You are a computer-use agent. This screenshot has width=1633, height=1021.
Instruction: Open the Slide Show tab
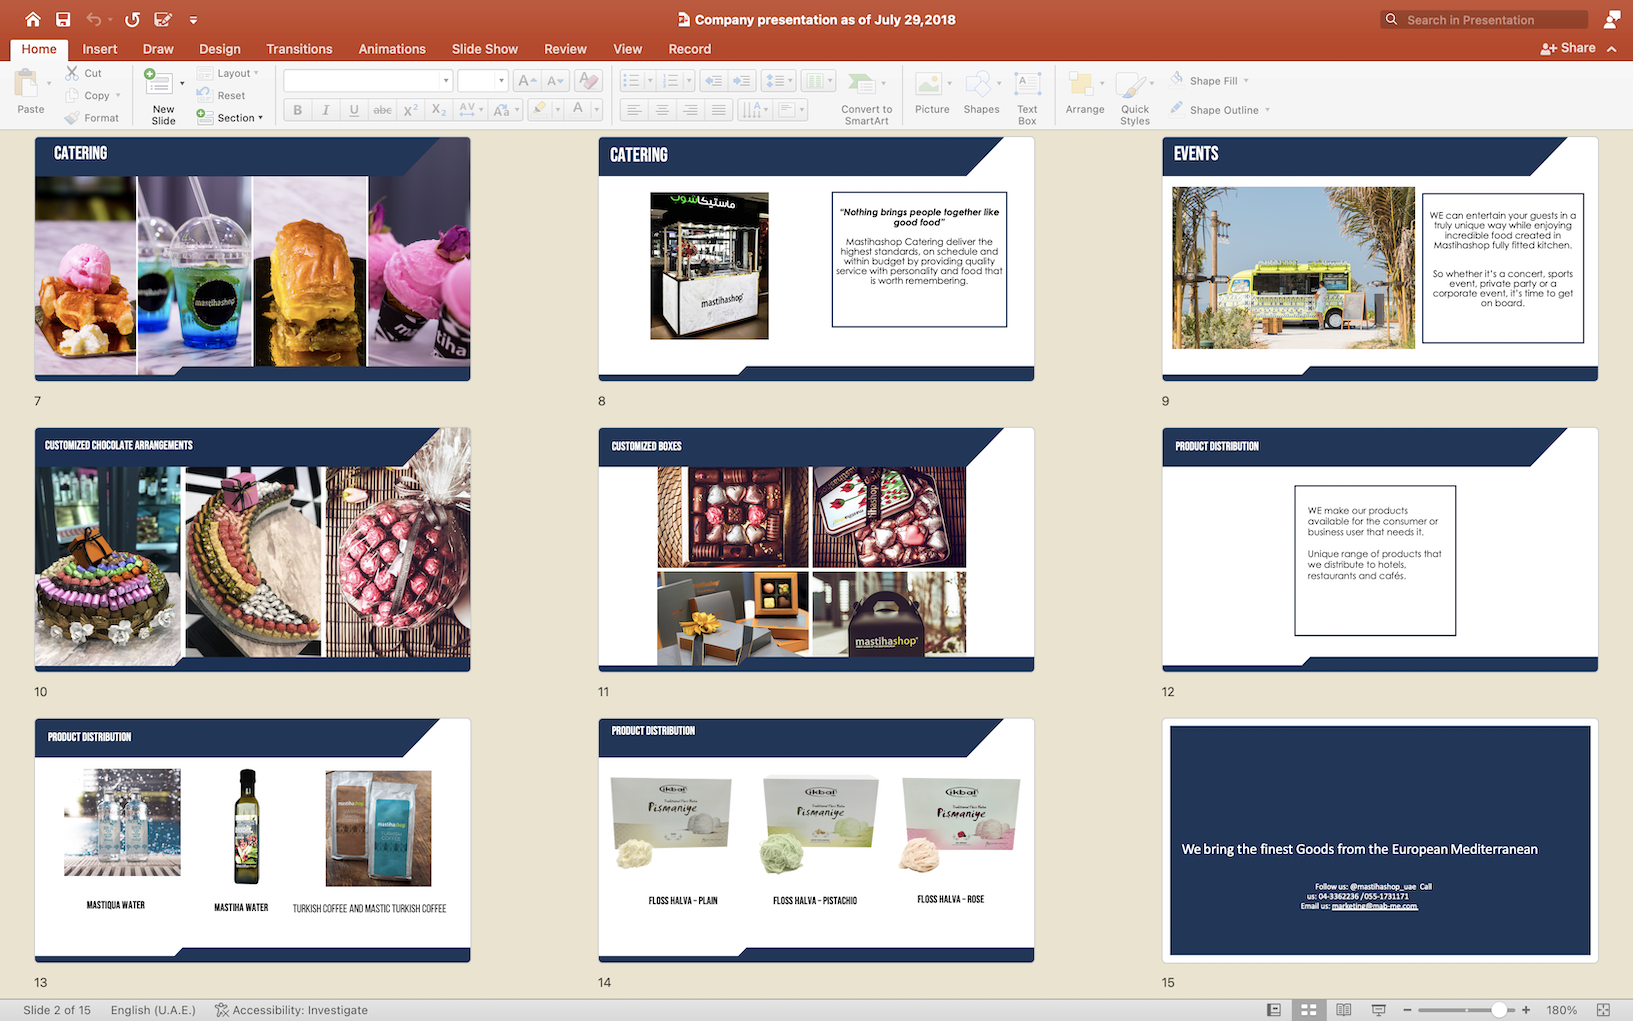pyautogui.click(x=485, y=49)
